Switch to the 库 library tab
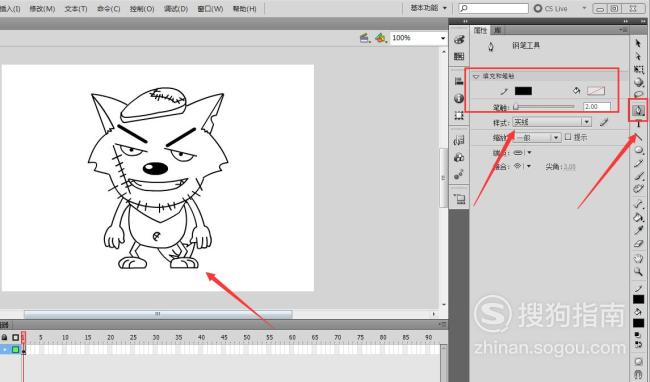Screen dimensions: 650x382 point(498,30)
